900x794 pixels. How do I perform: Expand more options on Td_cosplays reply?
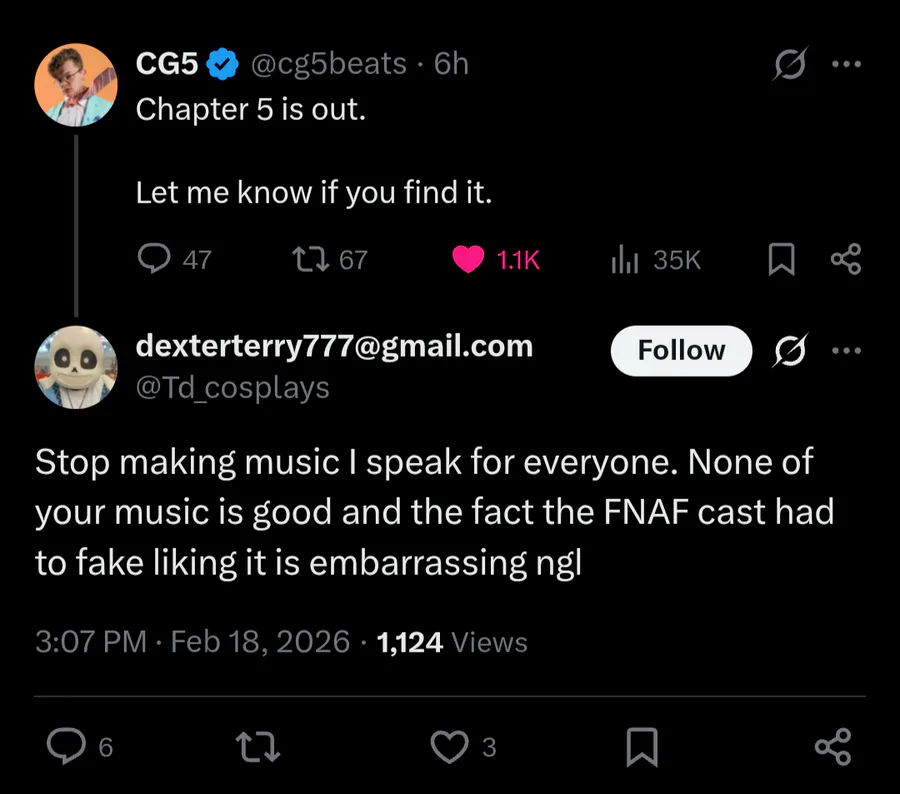[x=846, y=350]
